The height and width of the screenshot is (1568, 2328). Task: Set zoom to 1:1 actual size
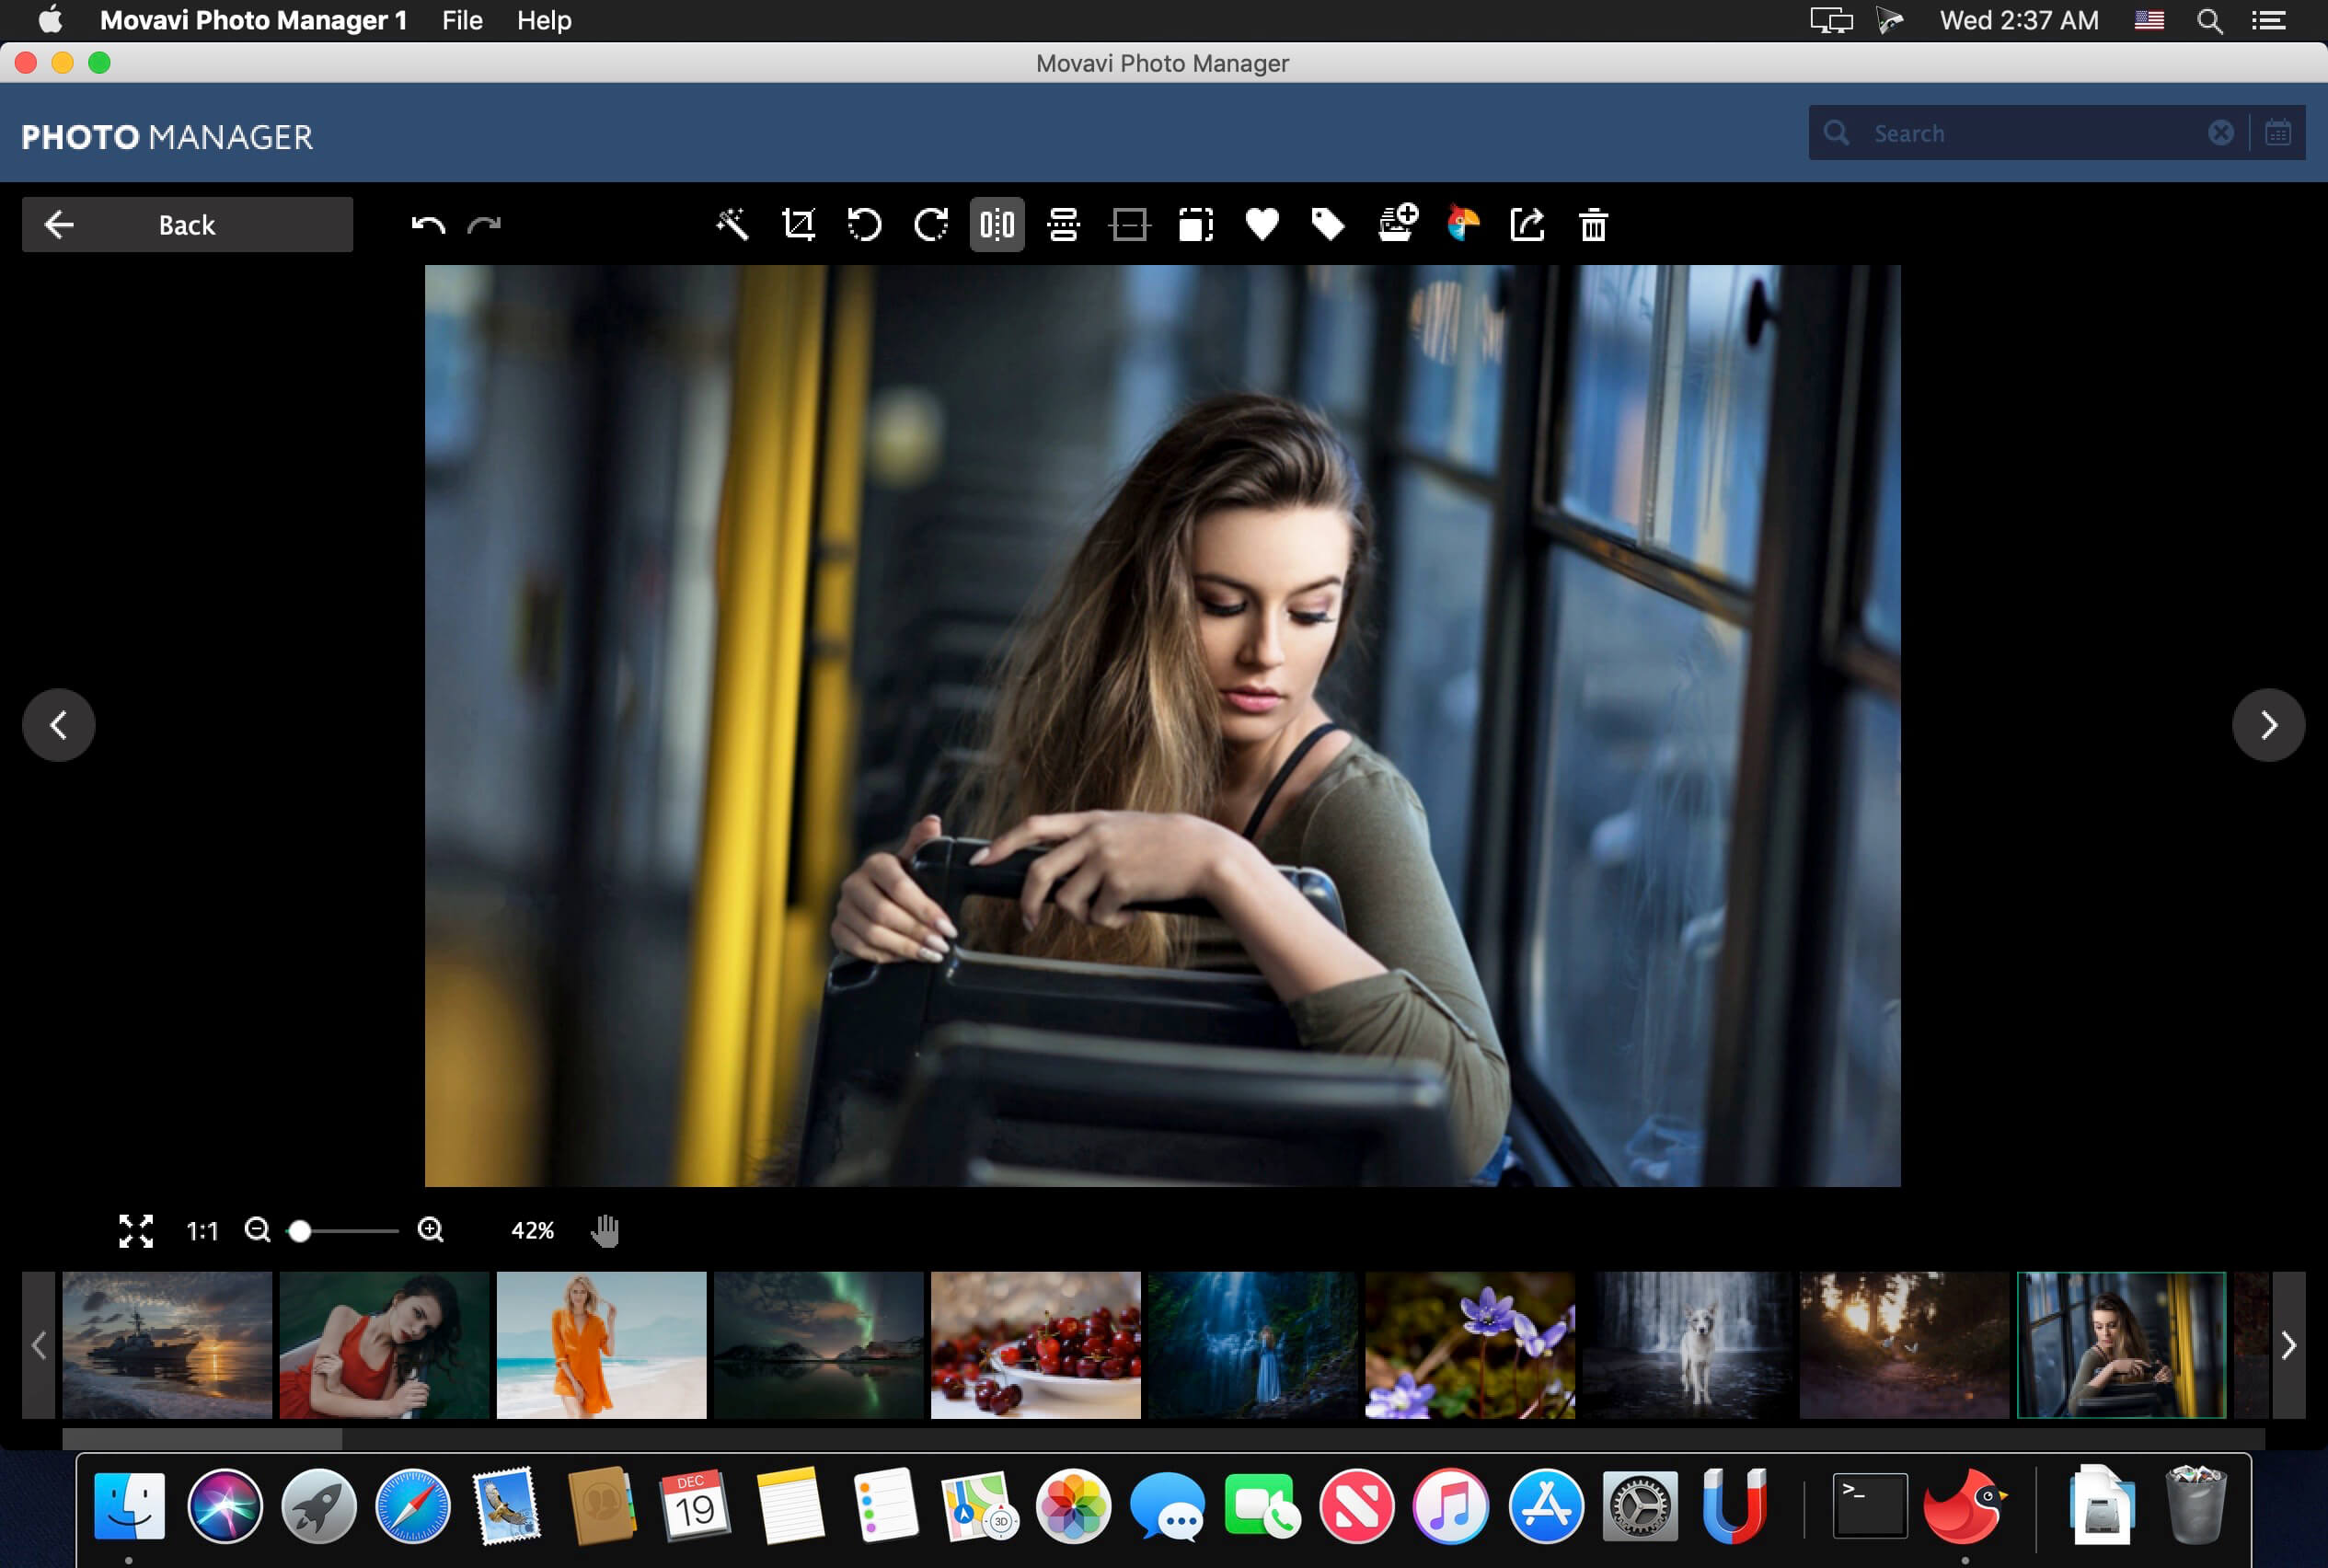click(x=202, y=1231)
